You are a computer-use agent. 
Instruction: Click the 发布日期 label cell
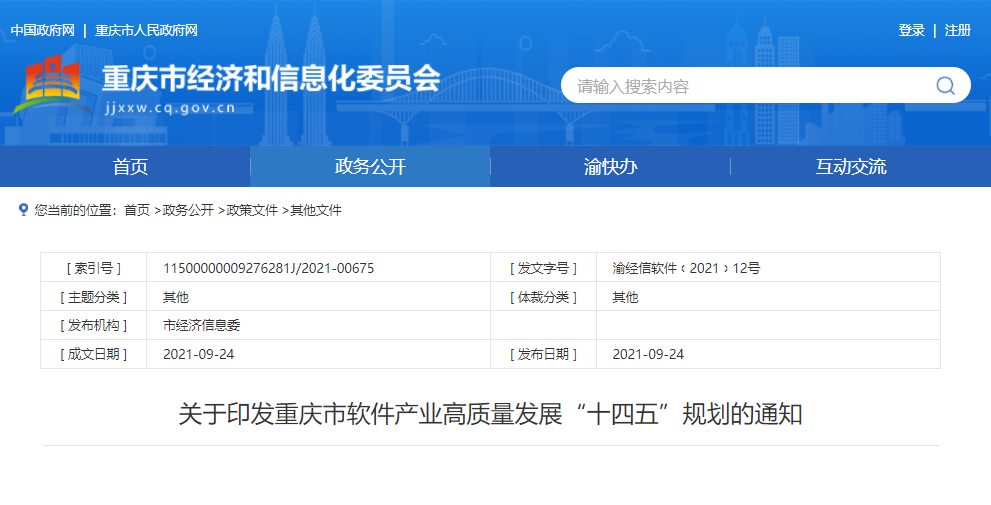(x=544, y=354)
